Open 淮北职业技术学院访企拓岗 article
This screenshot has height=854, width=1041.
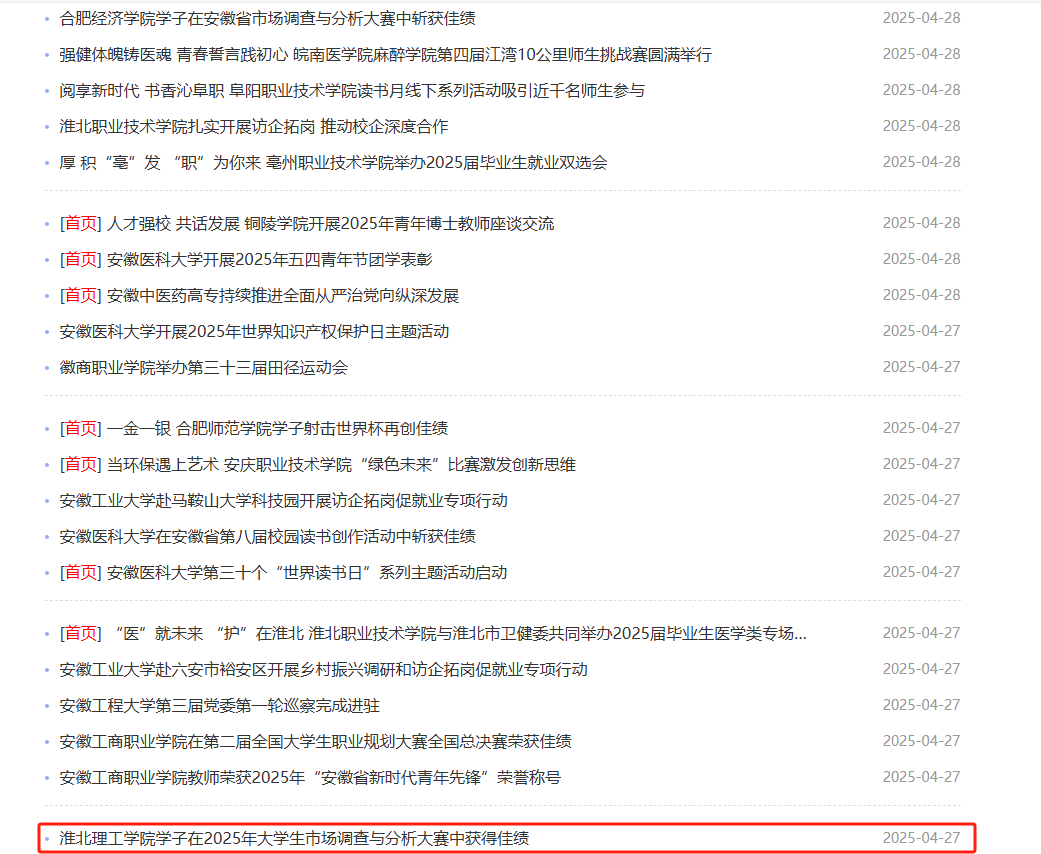254,126
